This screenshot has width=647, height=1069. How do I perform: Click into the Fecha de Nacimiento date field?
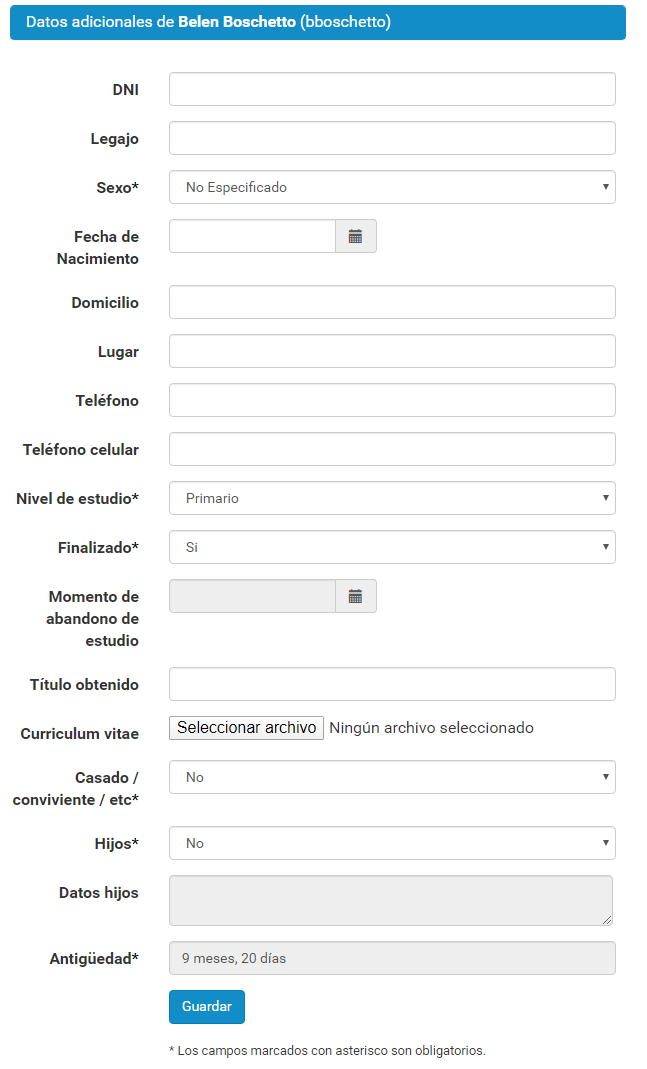[x=252, y=237]
